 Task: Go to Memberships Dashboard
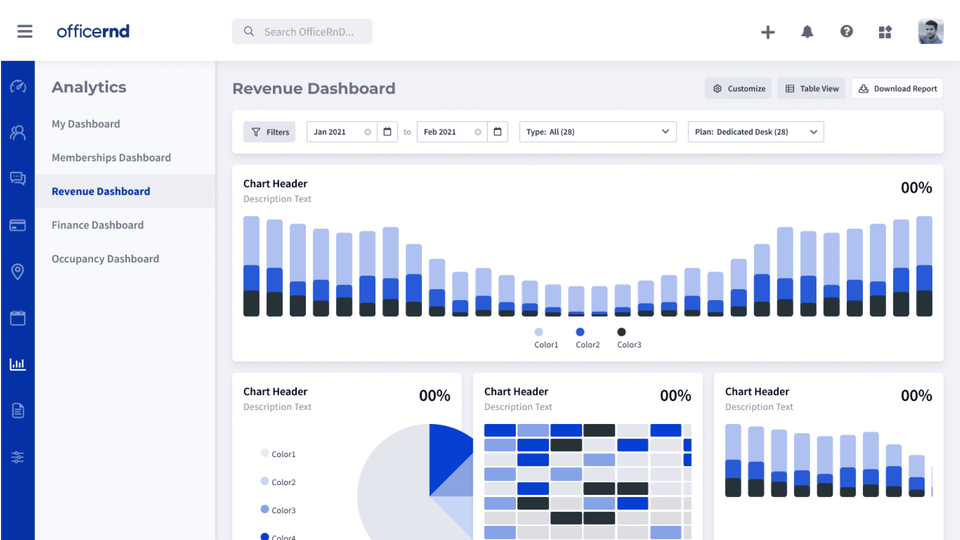111,158
